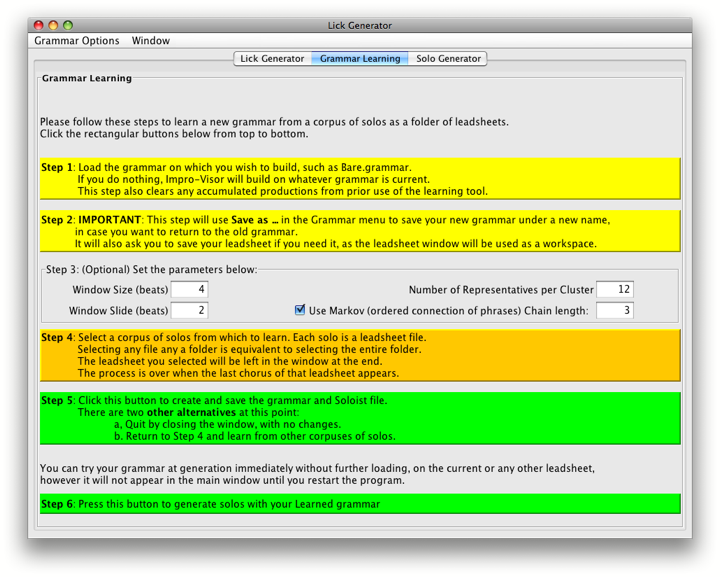The image size is (720, 577).
Task: Click the Window Slide (beats) field
Action: click(x=189, y=311)
